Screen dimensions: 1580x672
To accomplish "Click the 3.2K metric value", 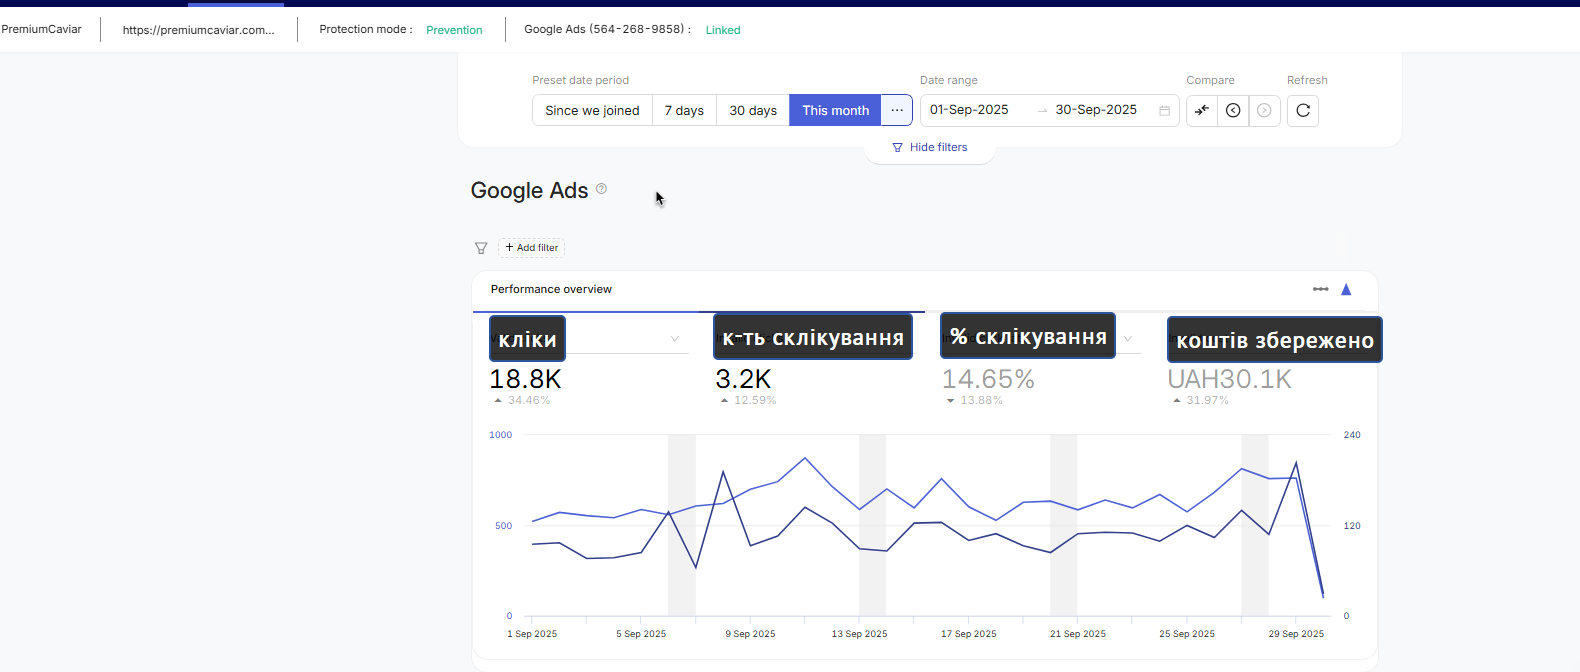I will coord(743,379).
